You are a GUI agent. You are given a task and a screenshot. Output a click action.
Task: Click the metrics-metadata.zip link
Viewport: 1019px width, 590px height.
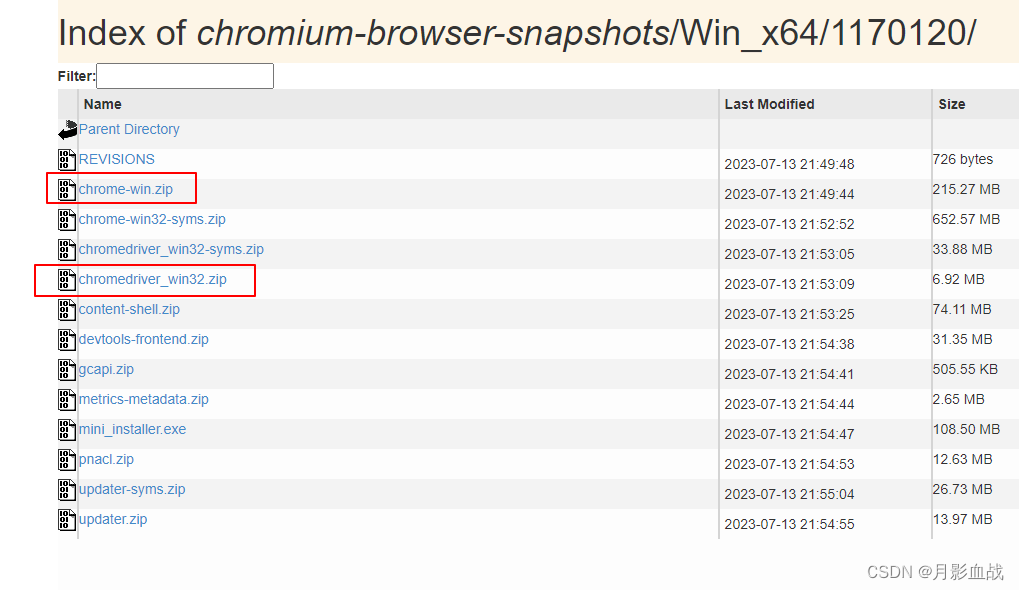pos(144,399)
